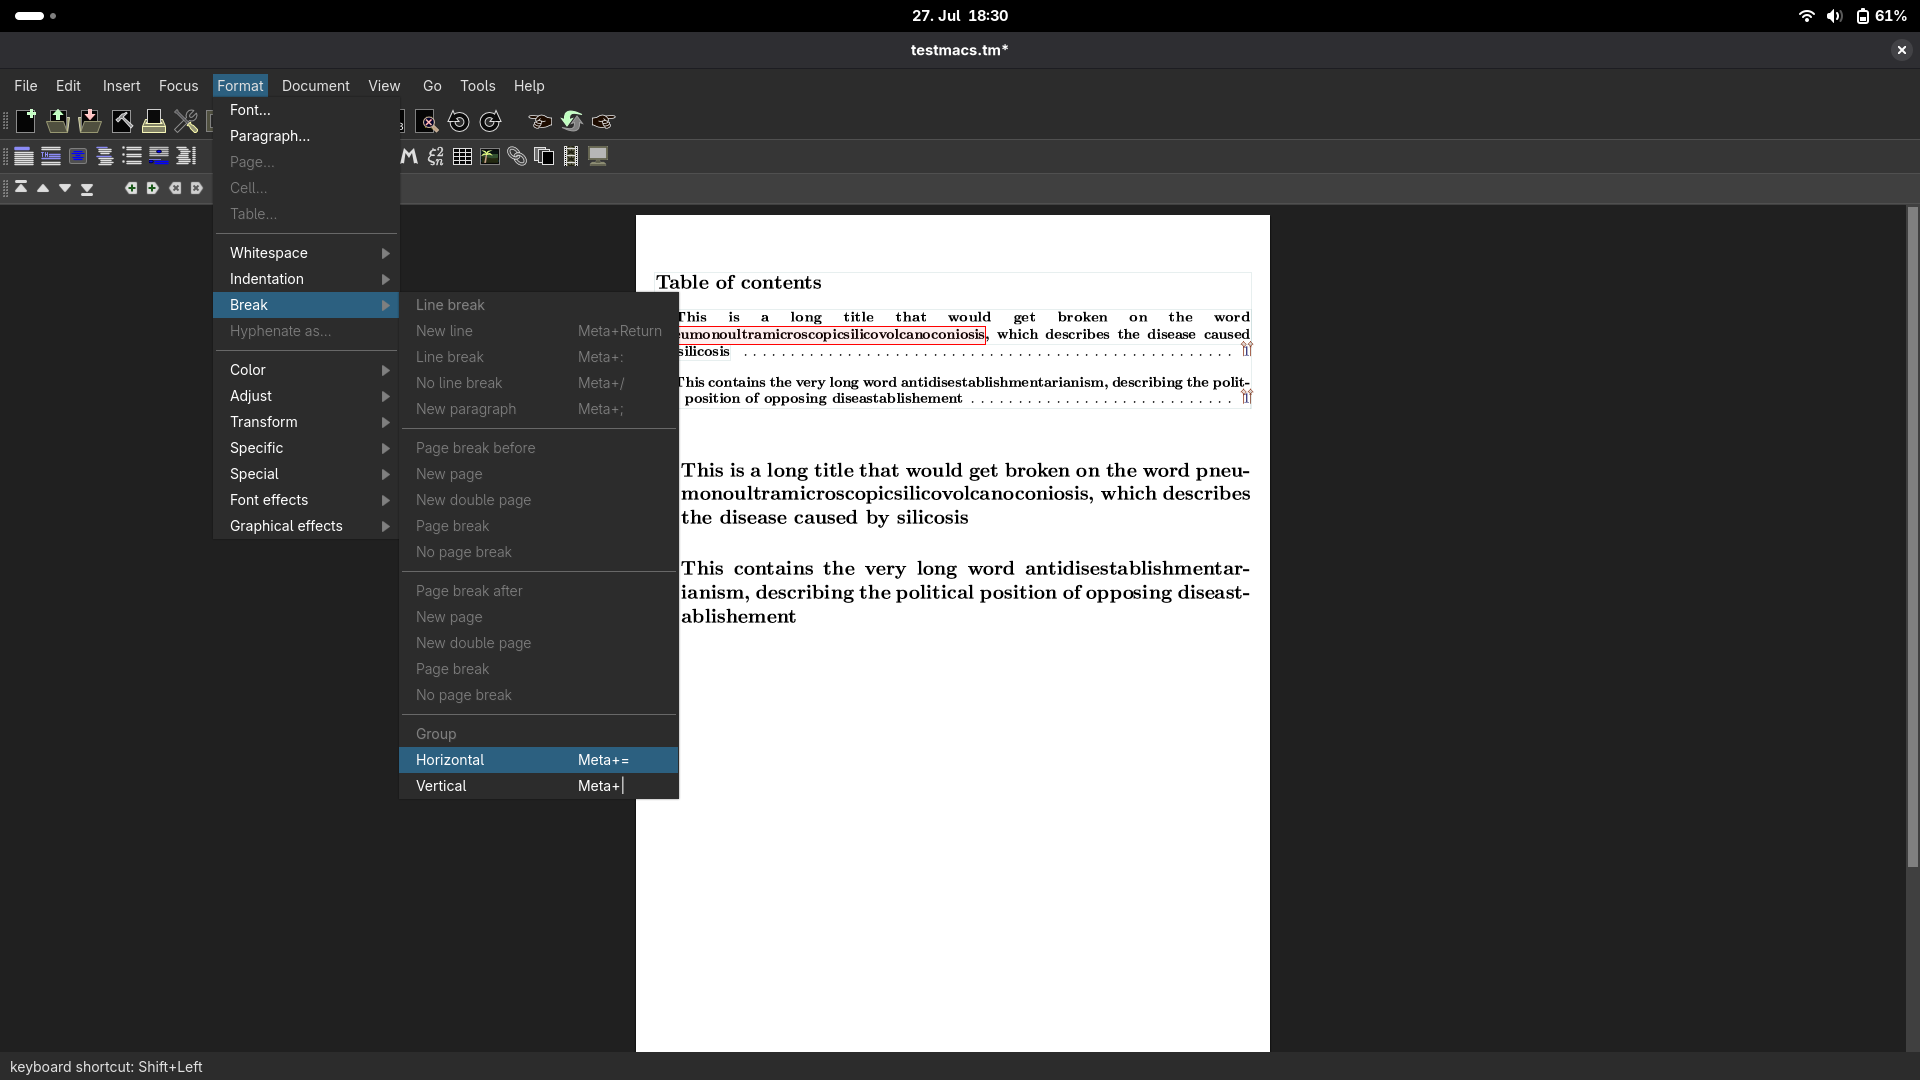The width and height of the screenshot is (1920, 1080).
Task: Go back with the left-pointing hand icon
Action: pyautogui.click(x=540, y=121)
